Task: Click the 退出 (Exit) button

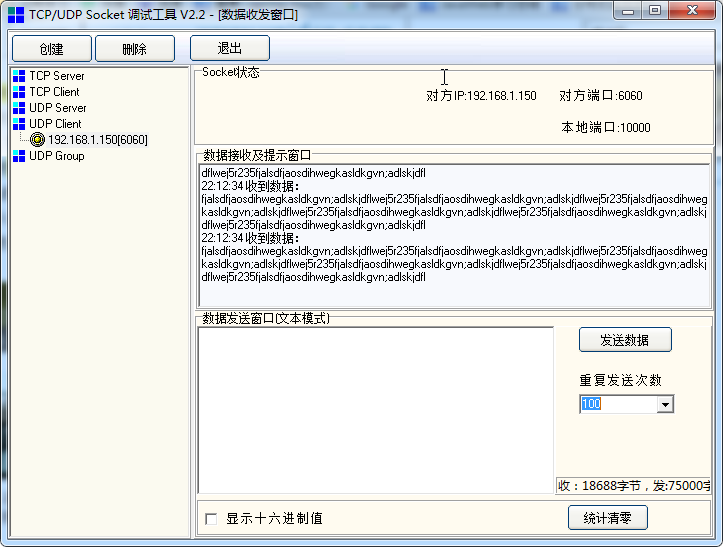Action: [x=230, y=48]
